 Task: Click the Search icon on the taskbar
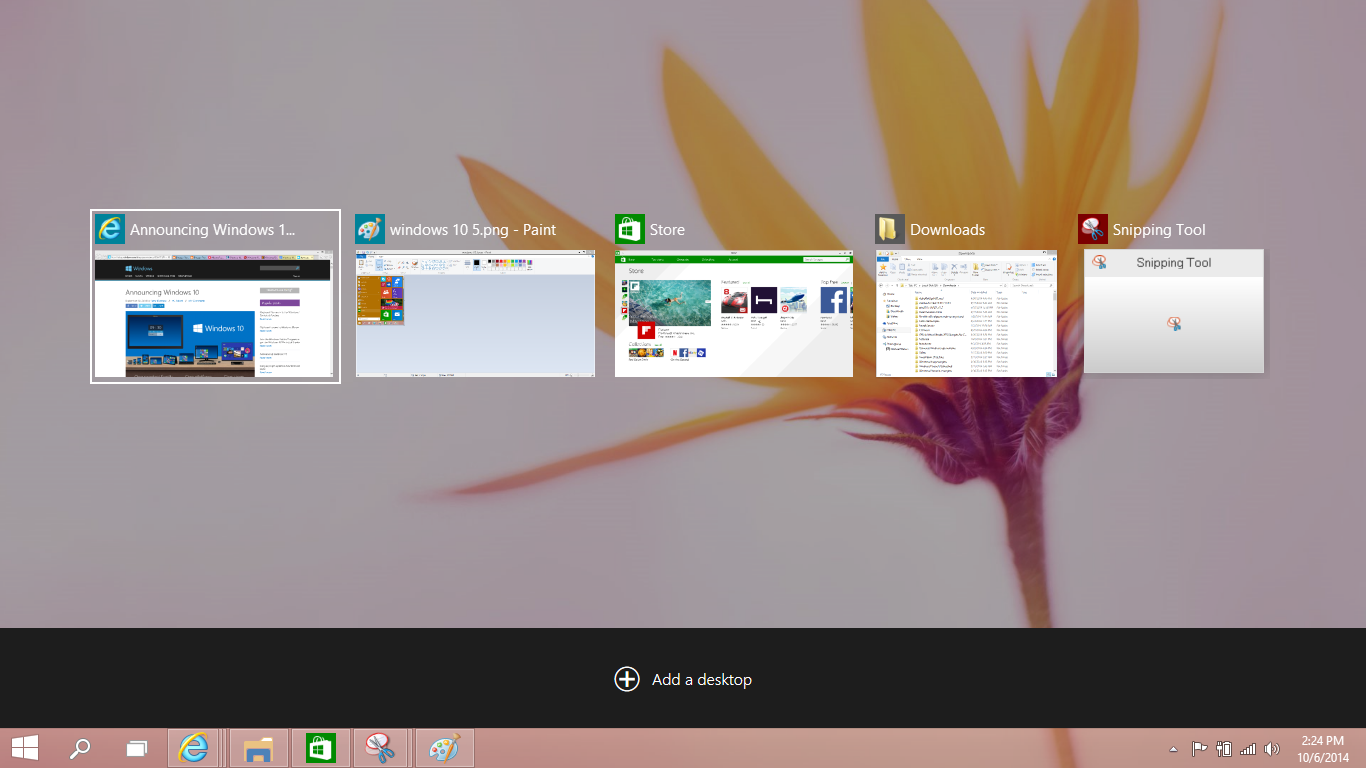[x=80, y=747]
